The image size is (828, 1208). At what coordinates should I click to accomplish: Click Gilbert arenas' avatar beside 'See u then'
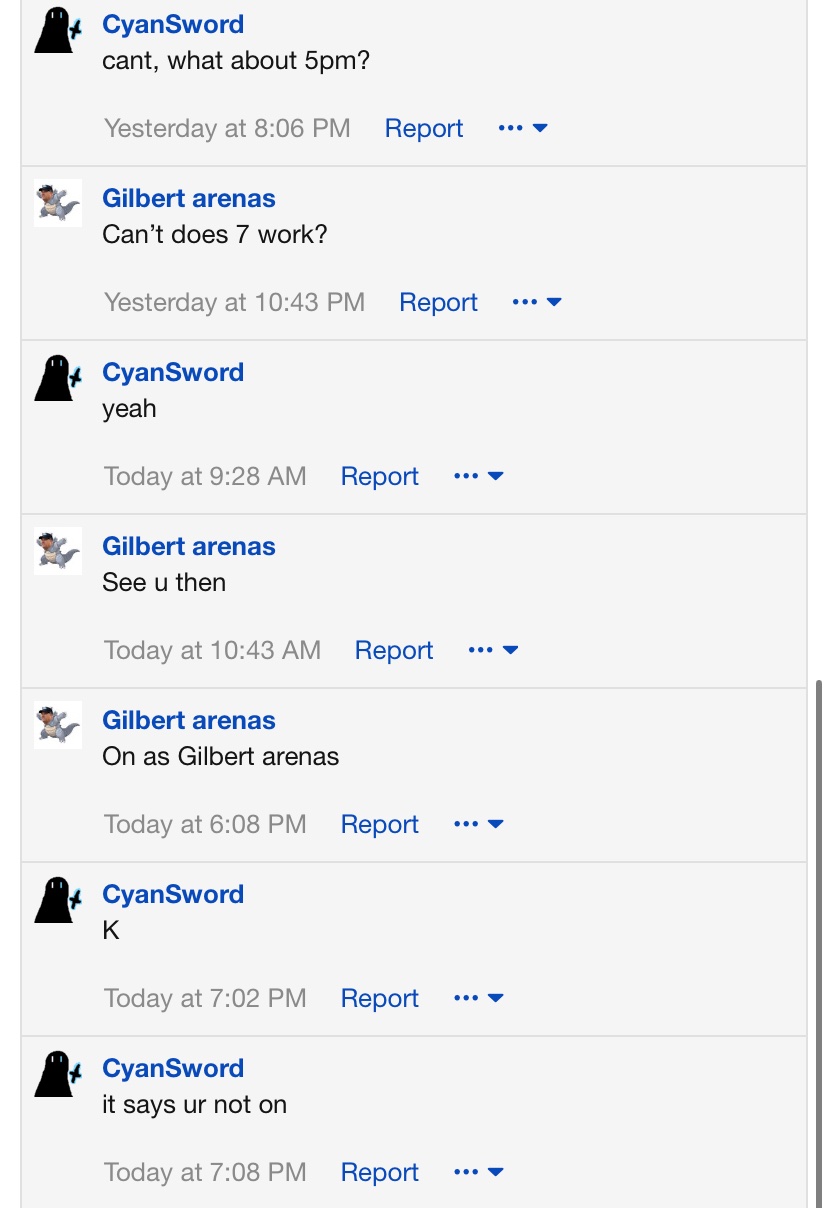point(58,551)
